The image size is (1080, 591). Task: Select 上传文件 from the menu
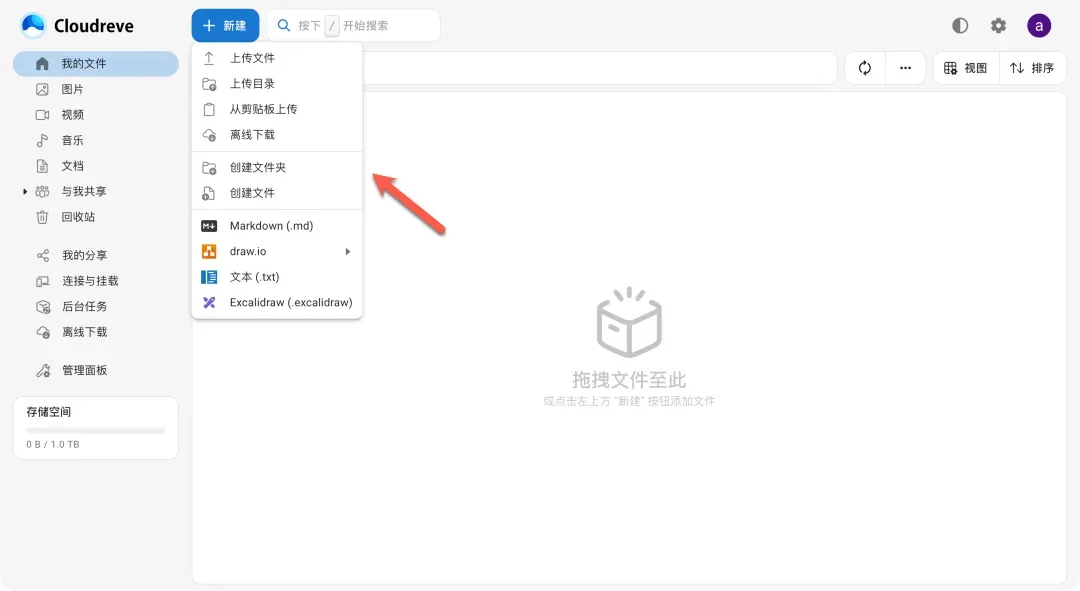(277, 59)
